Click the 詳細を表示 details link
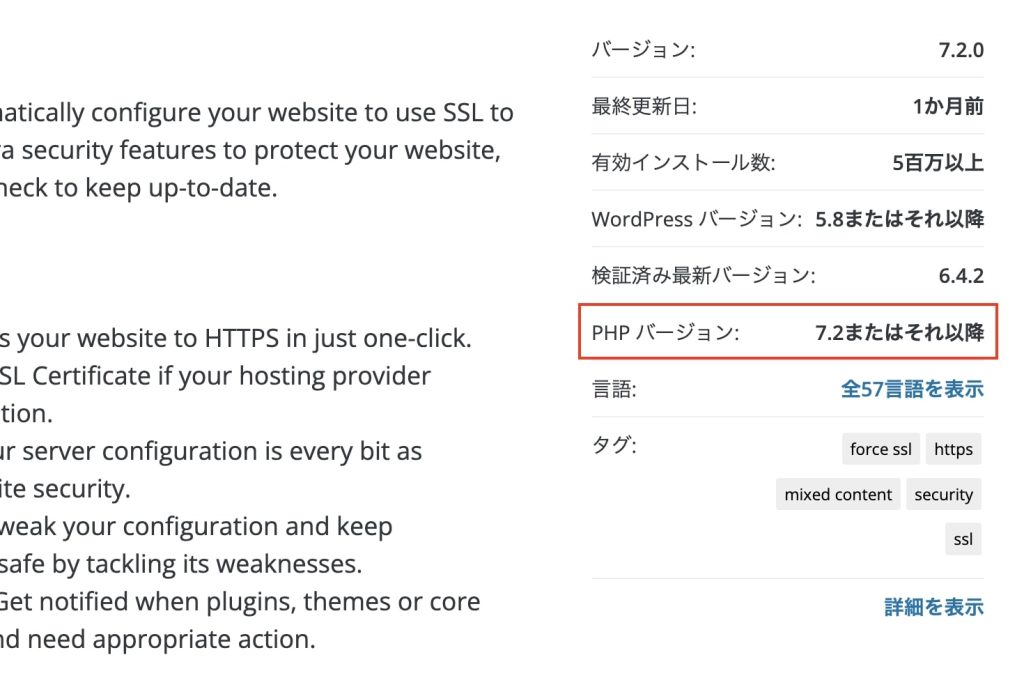This screenshot has height=687, width=1024. coord(934,607)
